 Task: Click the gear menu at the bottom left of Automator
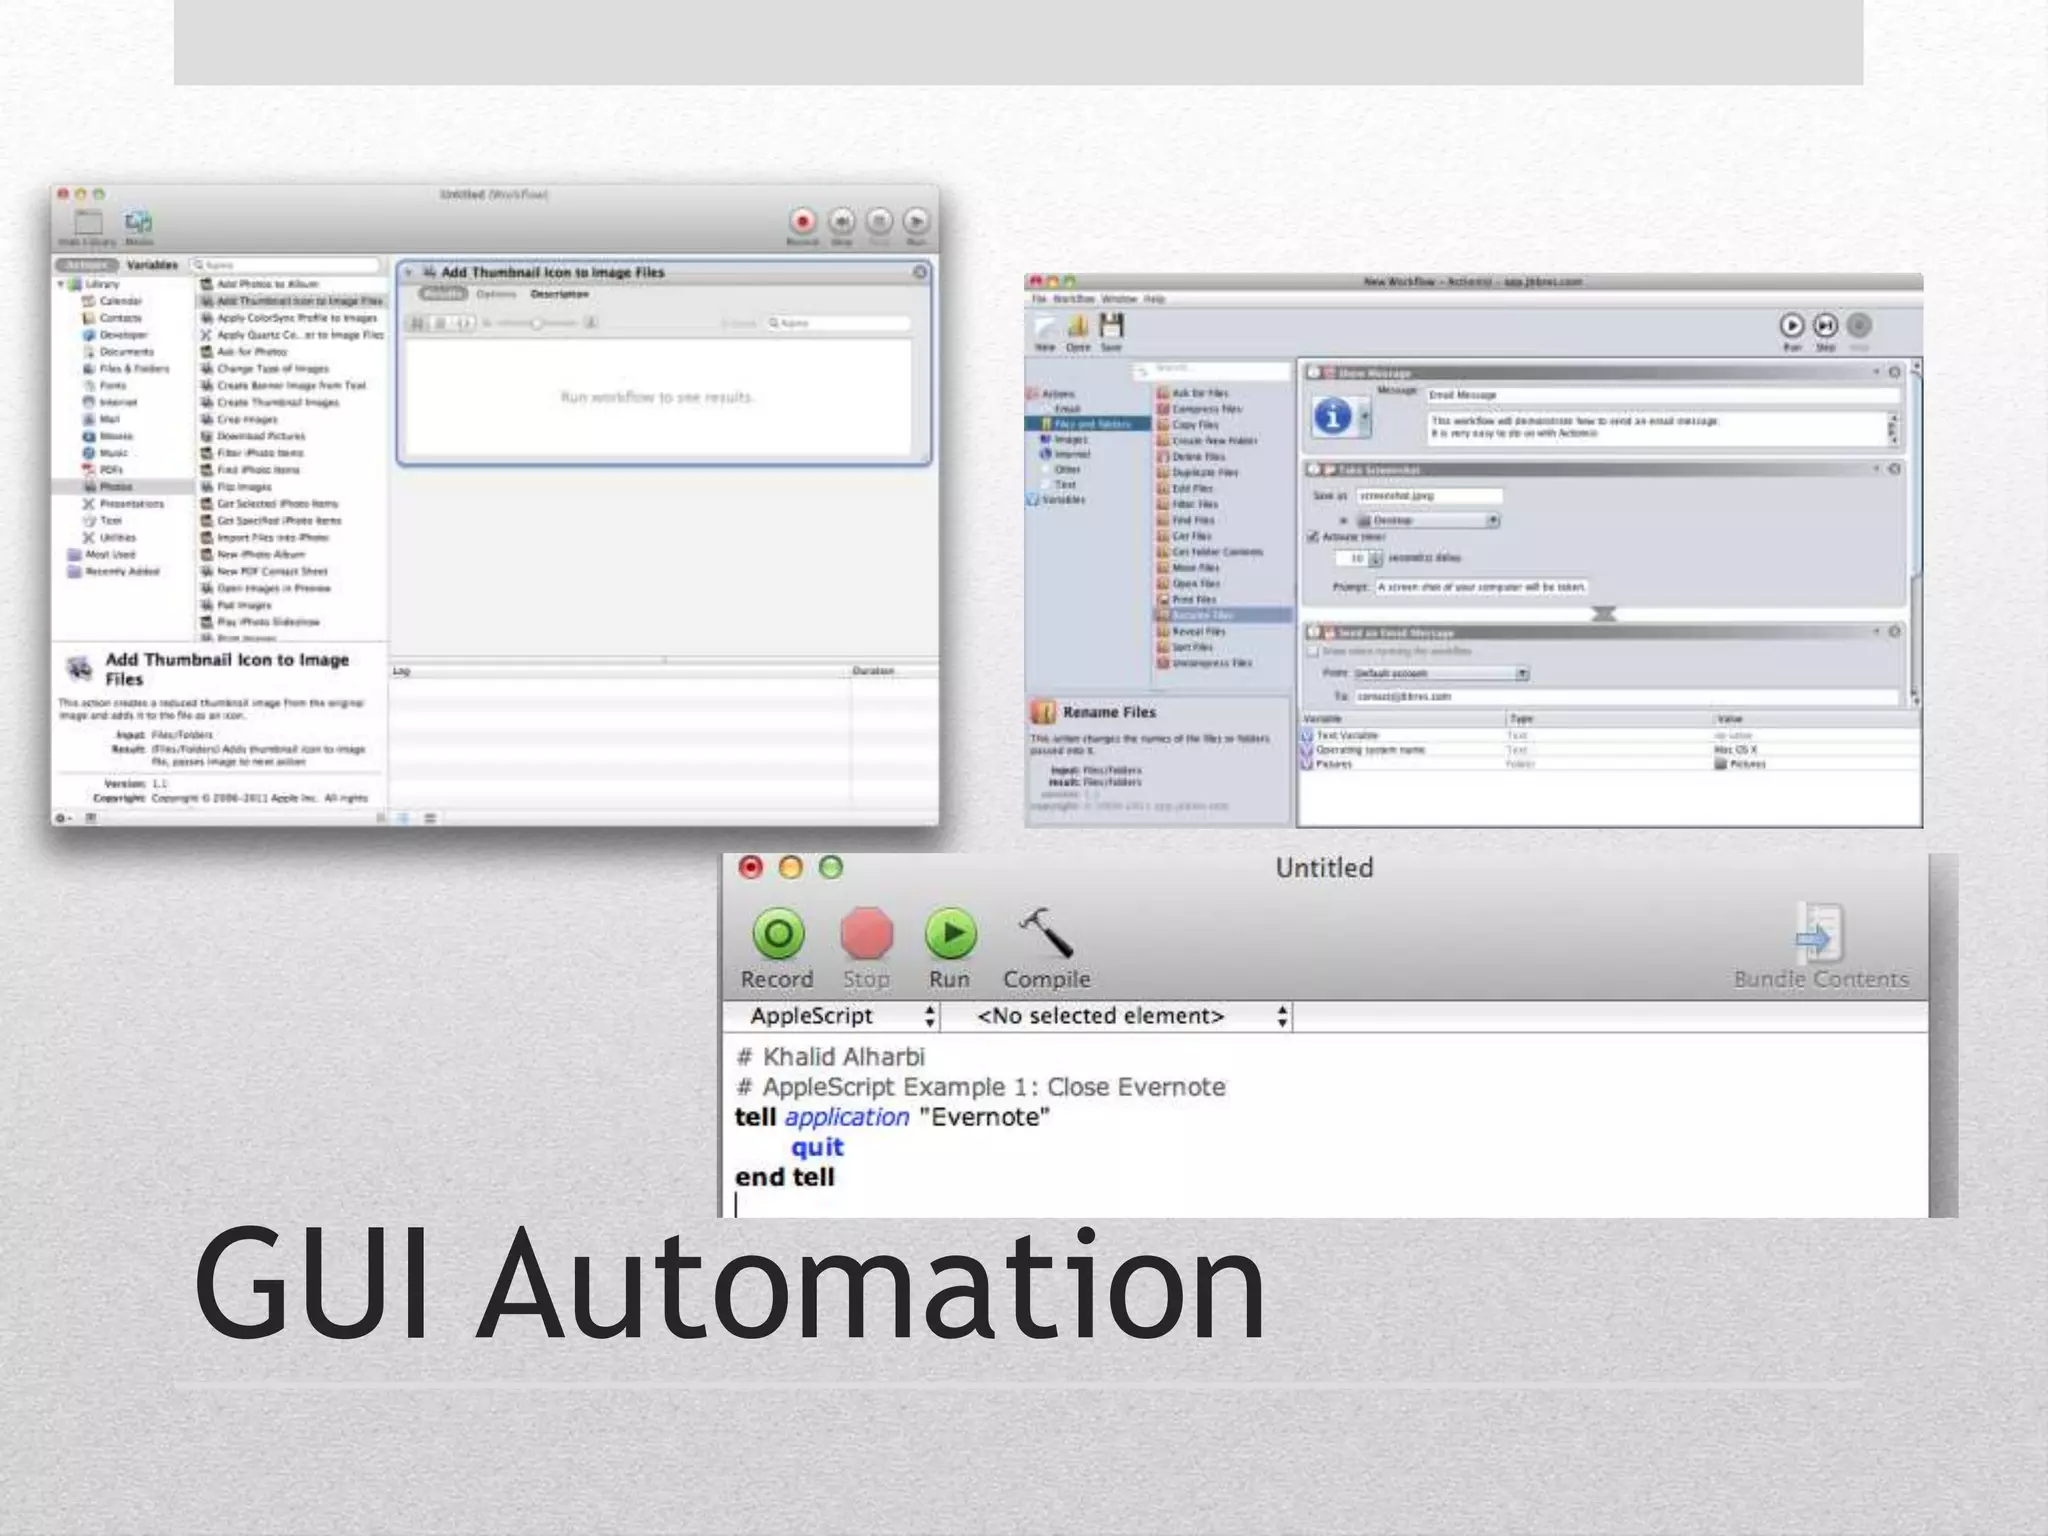point(63,818)
